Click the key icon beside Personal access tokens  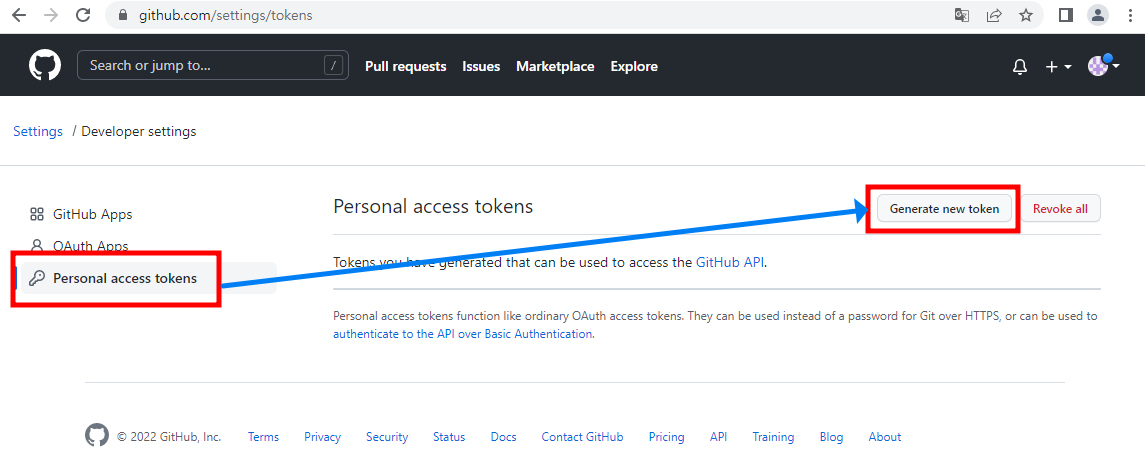pos(37,278)
